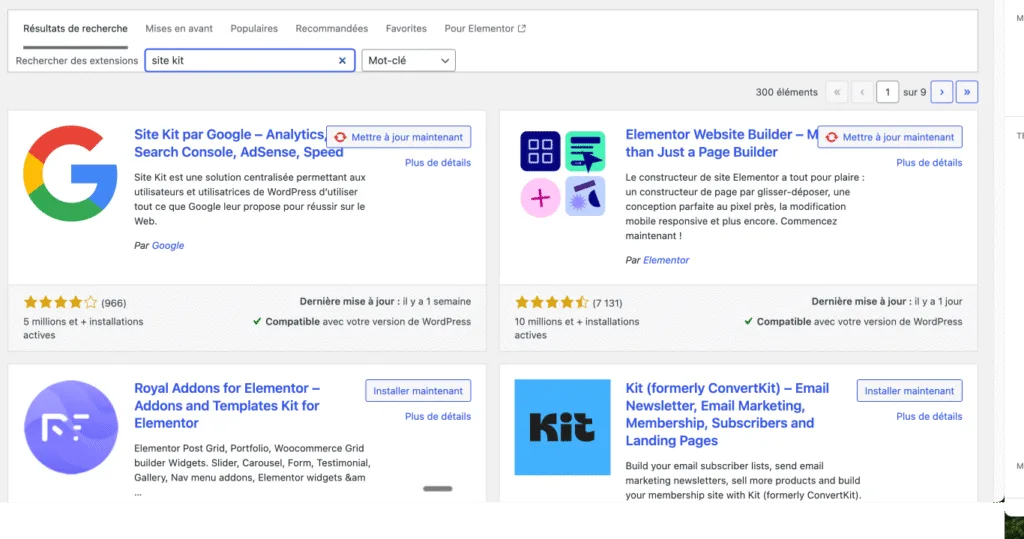
Task: Open the Mises en avant tab
Action: click(x=179, y=29)
